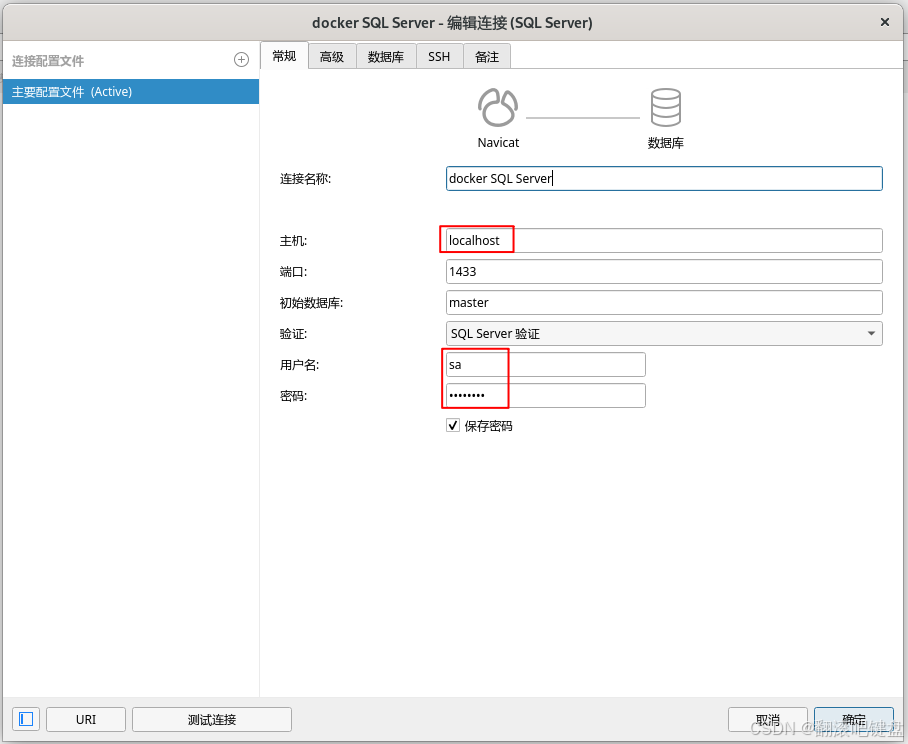Switch to the 备注 tab
This screenshot has width=908, height=744.
(486, 57)
